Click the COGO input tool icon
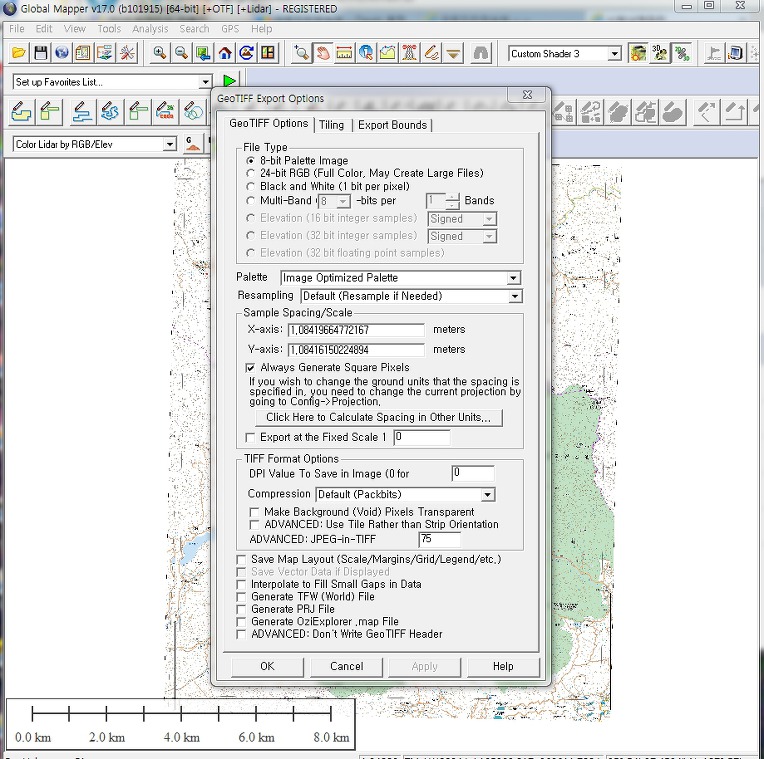The height and width of the screenshot is (759, 764). point(166,112)
